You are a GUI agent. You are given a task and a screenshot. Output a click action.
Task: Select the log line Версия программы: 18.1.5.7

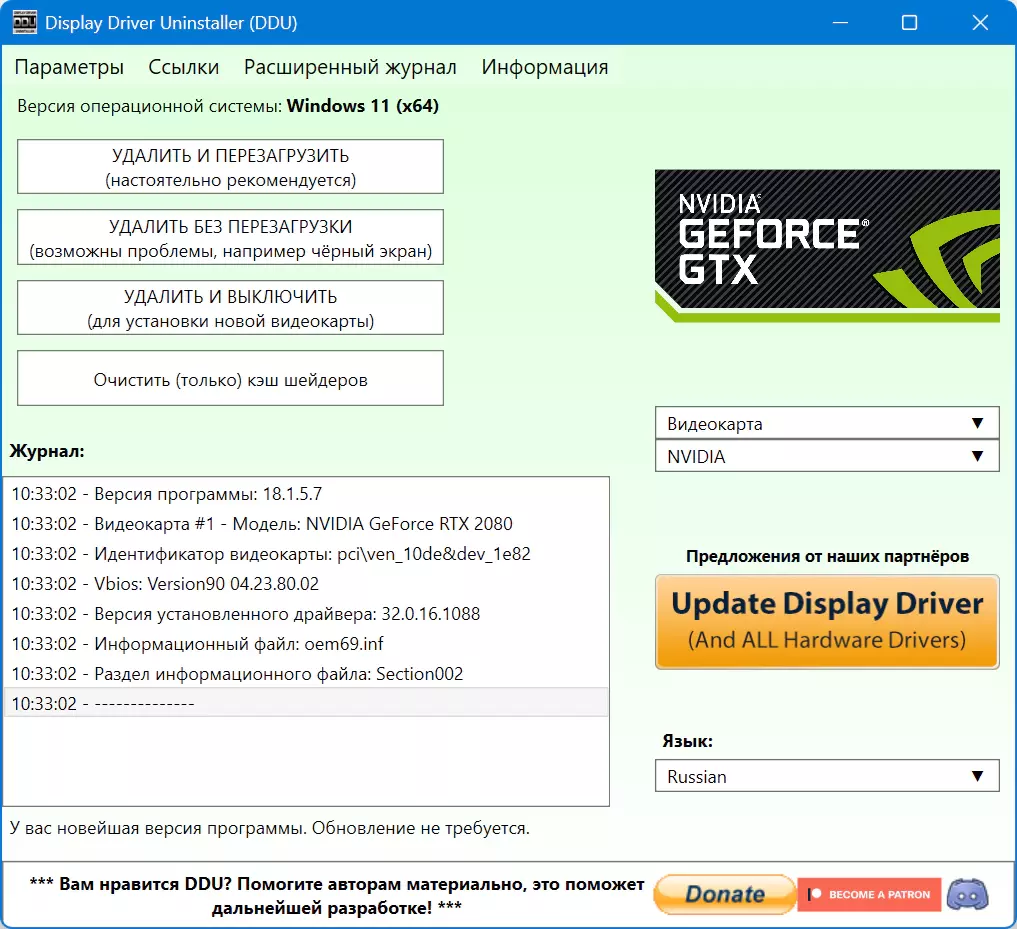pos(306,494)
